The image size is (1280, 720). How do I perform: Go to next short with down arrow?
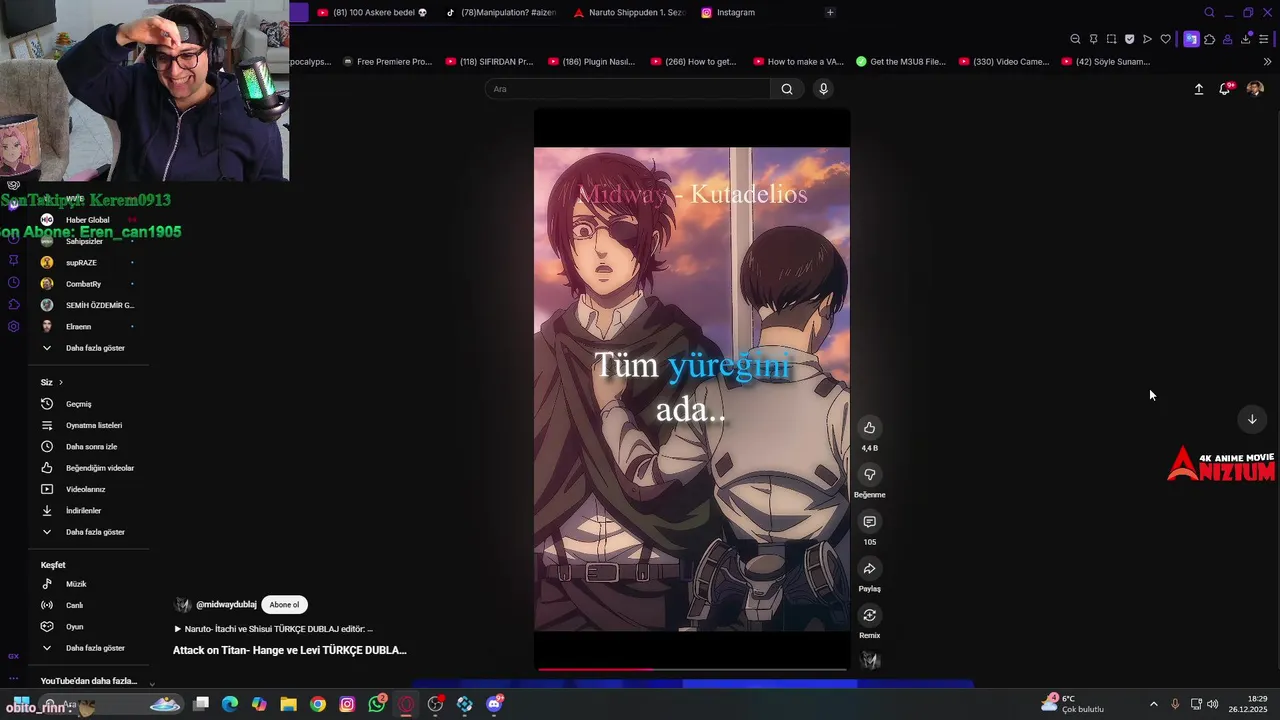point(1252,419)
